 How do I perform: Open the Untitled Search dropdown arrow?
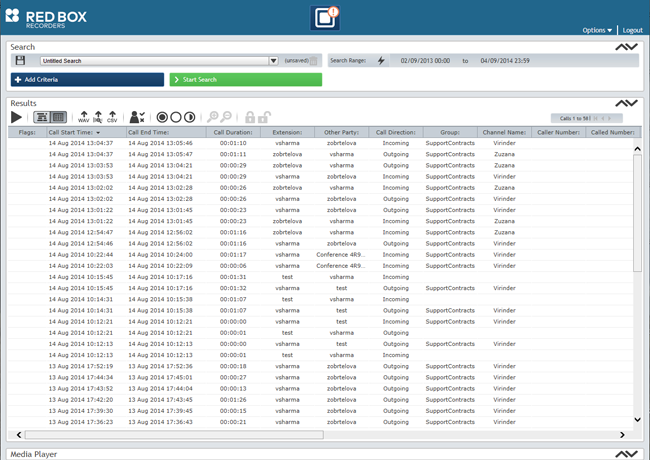pyautogui.click(x=273, y=61)
